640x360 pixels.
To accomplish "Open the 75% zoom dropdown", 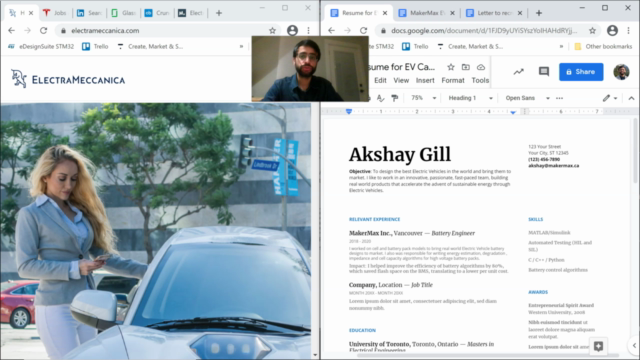I will (x=423, y=98).
